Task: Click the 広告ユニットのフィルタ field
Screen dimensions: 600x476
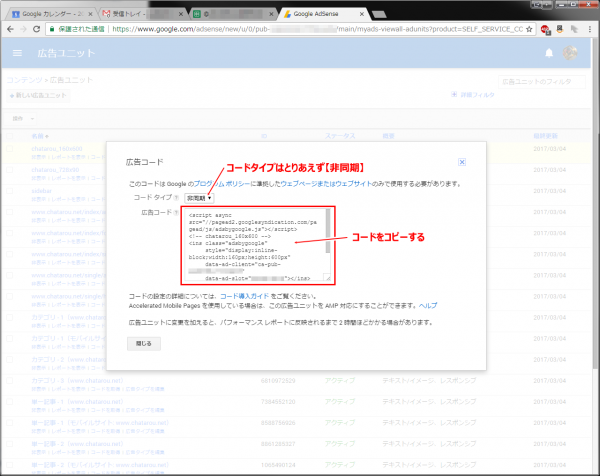Action: pos(541,82)
